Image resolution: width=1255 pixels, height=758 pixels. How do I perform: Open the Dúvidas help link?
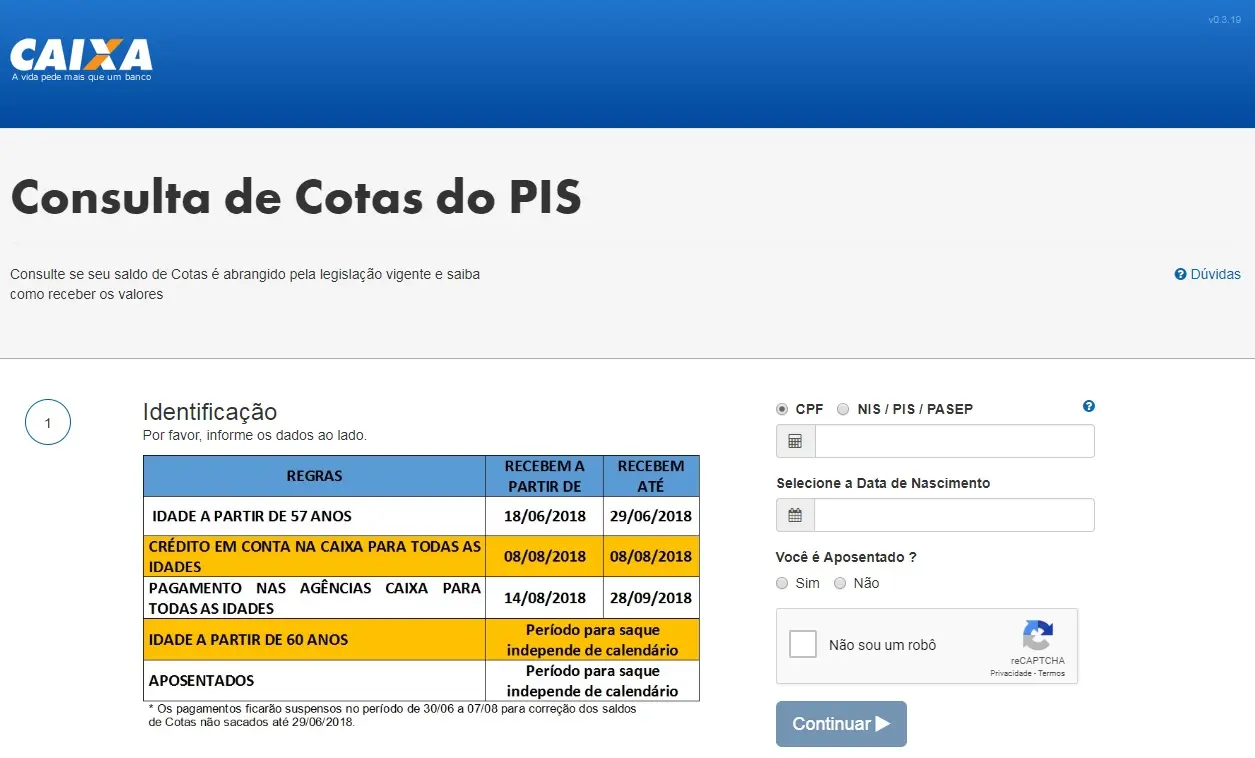pyautogui.click(x=1207, y=274)
